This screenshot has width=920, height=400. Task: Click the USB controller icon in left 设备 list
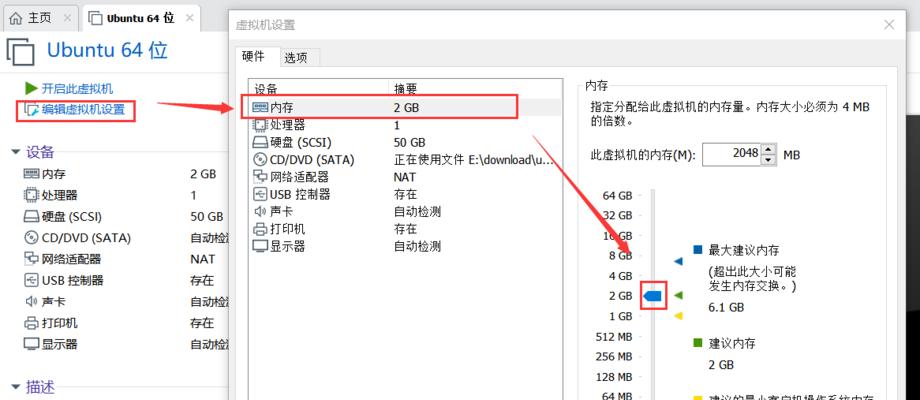tap(31, 280)
